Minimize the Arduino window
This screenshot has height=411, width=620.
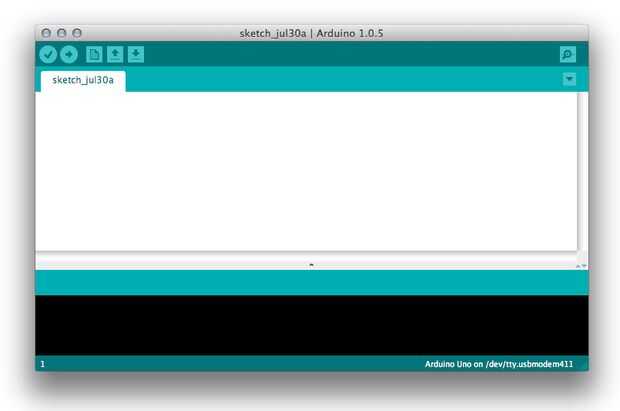tap(62, 33)
